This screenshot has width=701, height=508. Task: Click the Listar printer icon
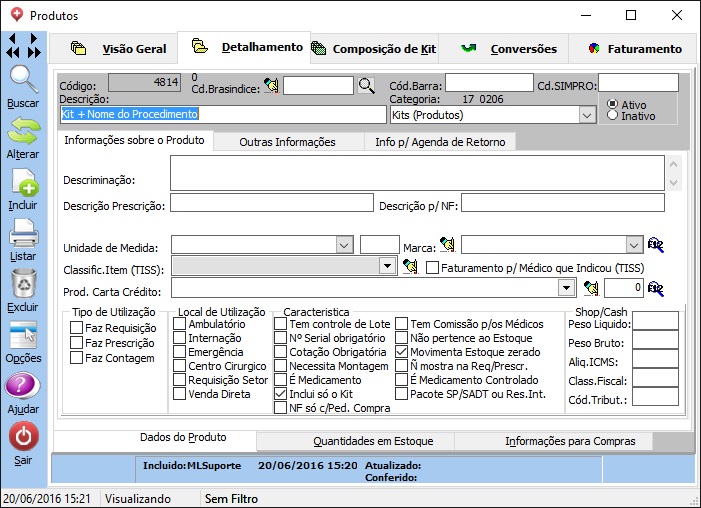[x=24, y=233]
